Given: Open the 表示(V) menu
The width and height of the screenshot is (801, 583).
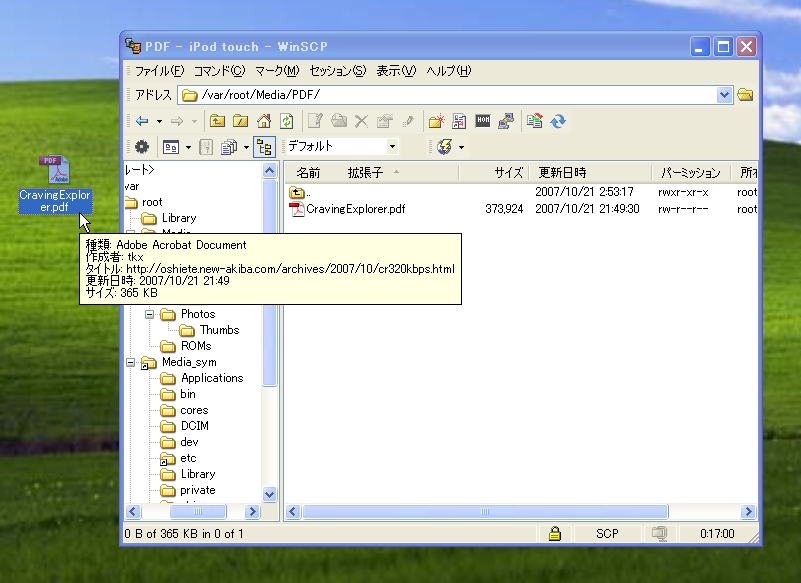Looking at the screenshot, I should pyautogui.click(x=396, y=71).
